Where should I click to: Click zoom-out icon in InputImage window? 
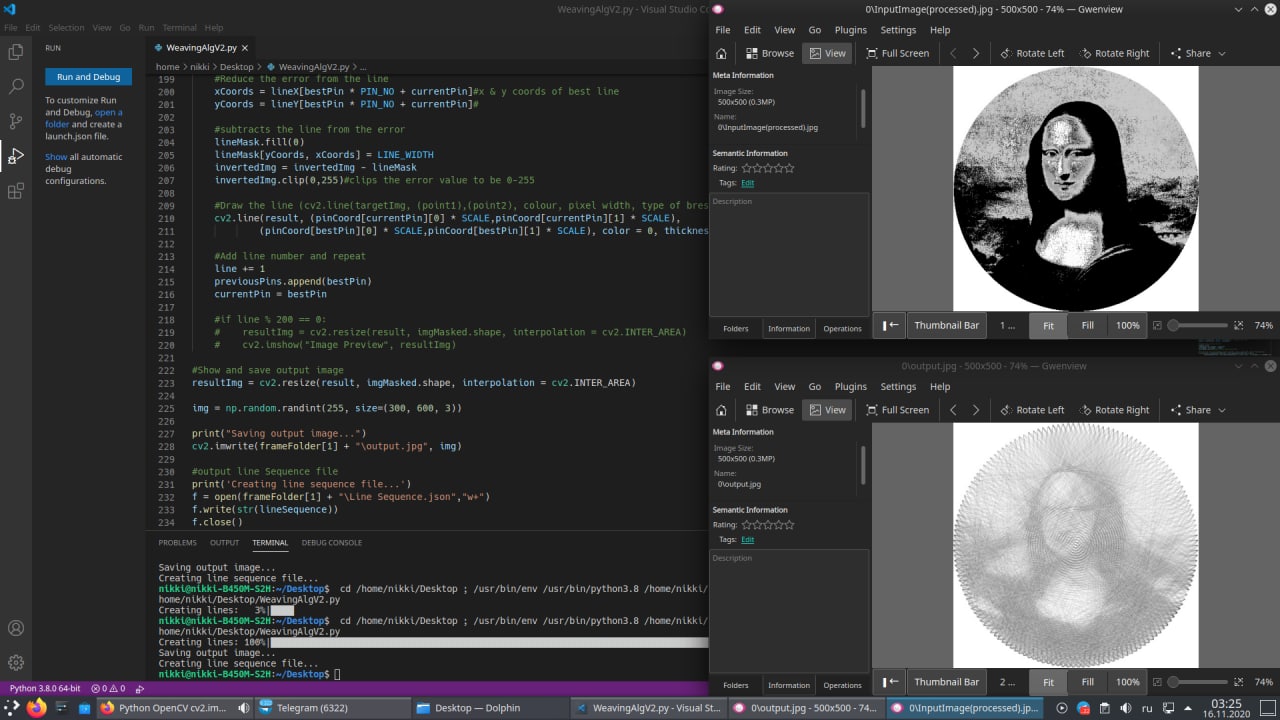[x=1157, y=325]
